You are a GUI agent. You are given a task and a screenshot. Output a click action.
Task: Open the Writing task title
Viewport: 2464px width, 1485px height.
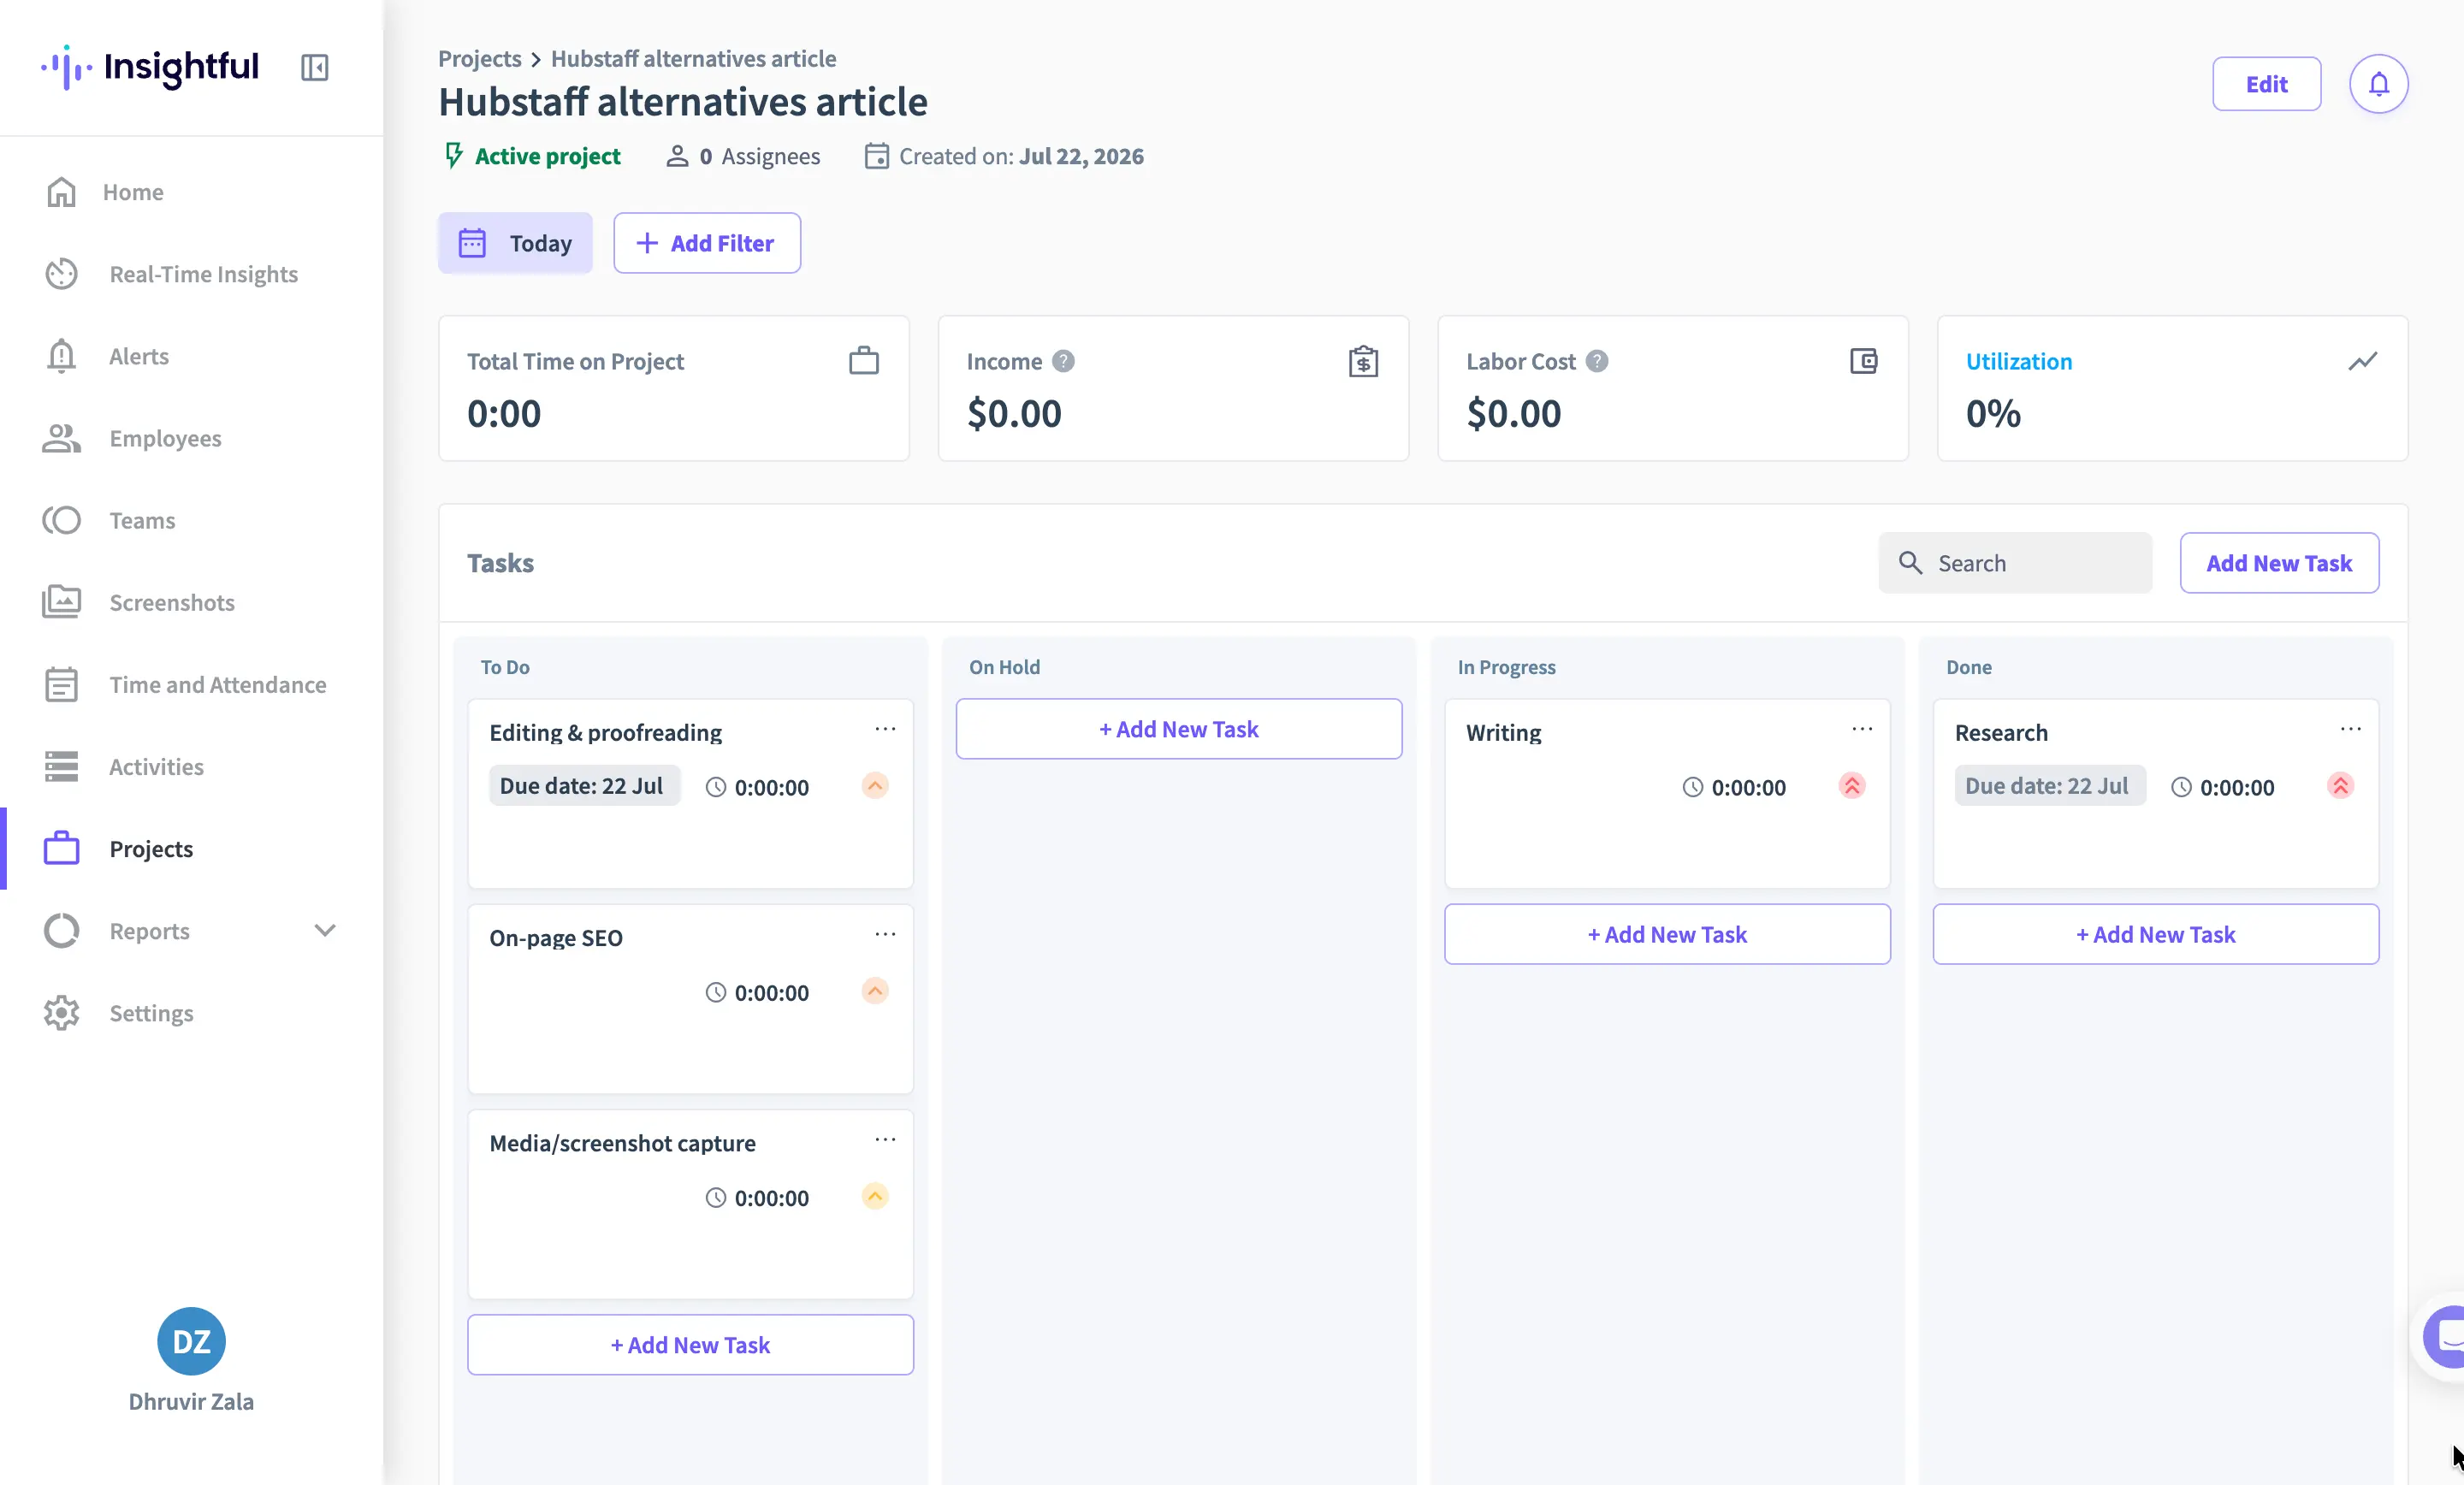point(1503,732)
